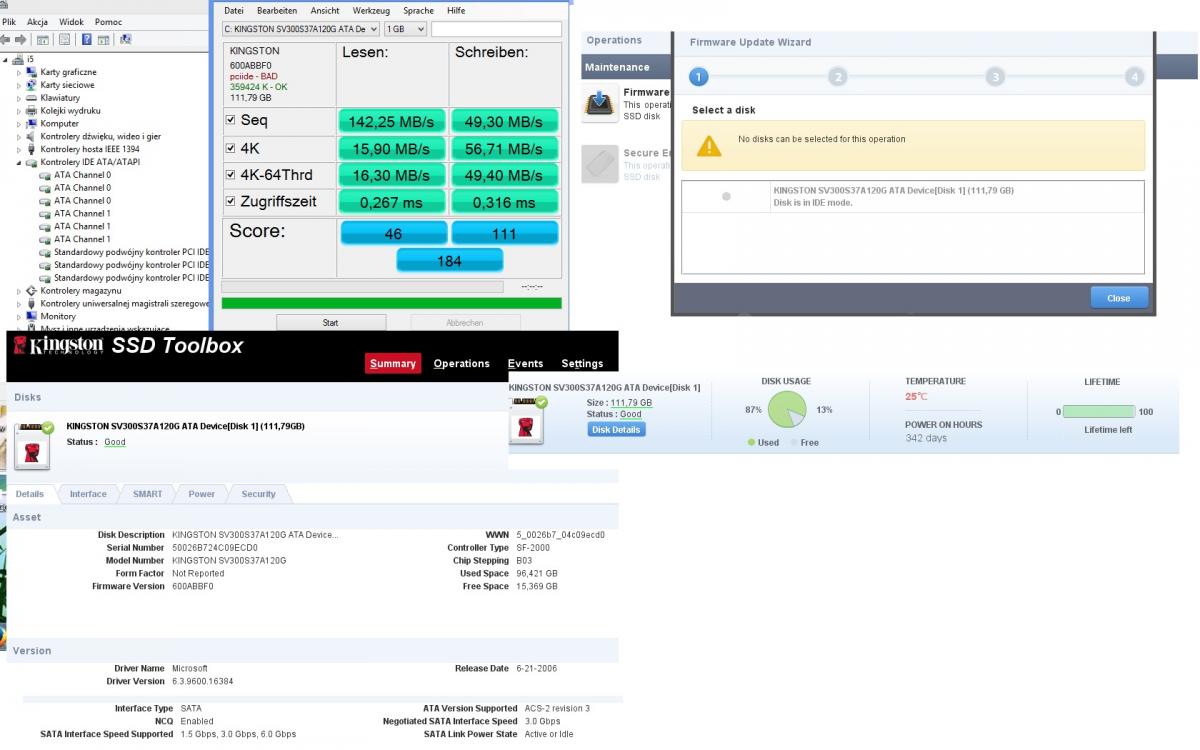Image resolution: width=1200 pixels, height=750 pixels.
Task: Expand the Kontrolery magazynu node
Action: [19, 291]
